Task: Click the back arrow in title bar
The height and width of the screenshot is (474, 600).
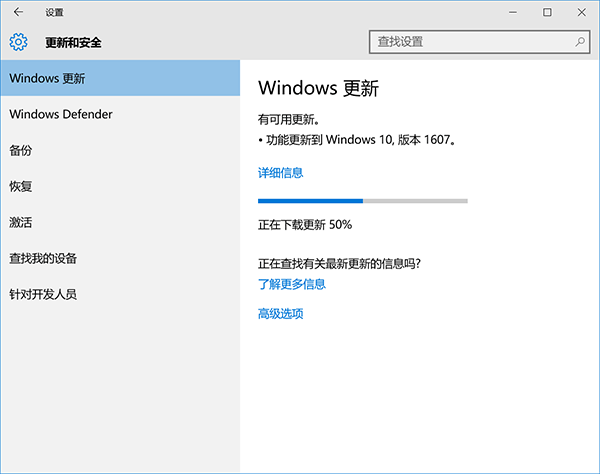Action: tap(18, 12)
